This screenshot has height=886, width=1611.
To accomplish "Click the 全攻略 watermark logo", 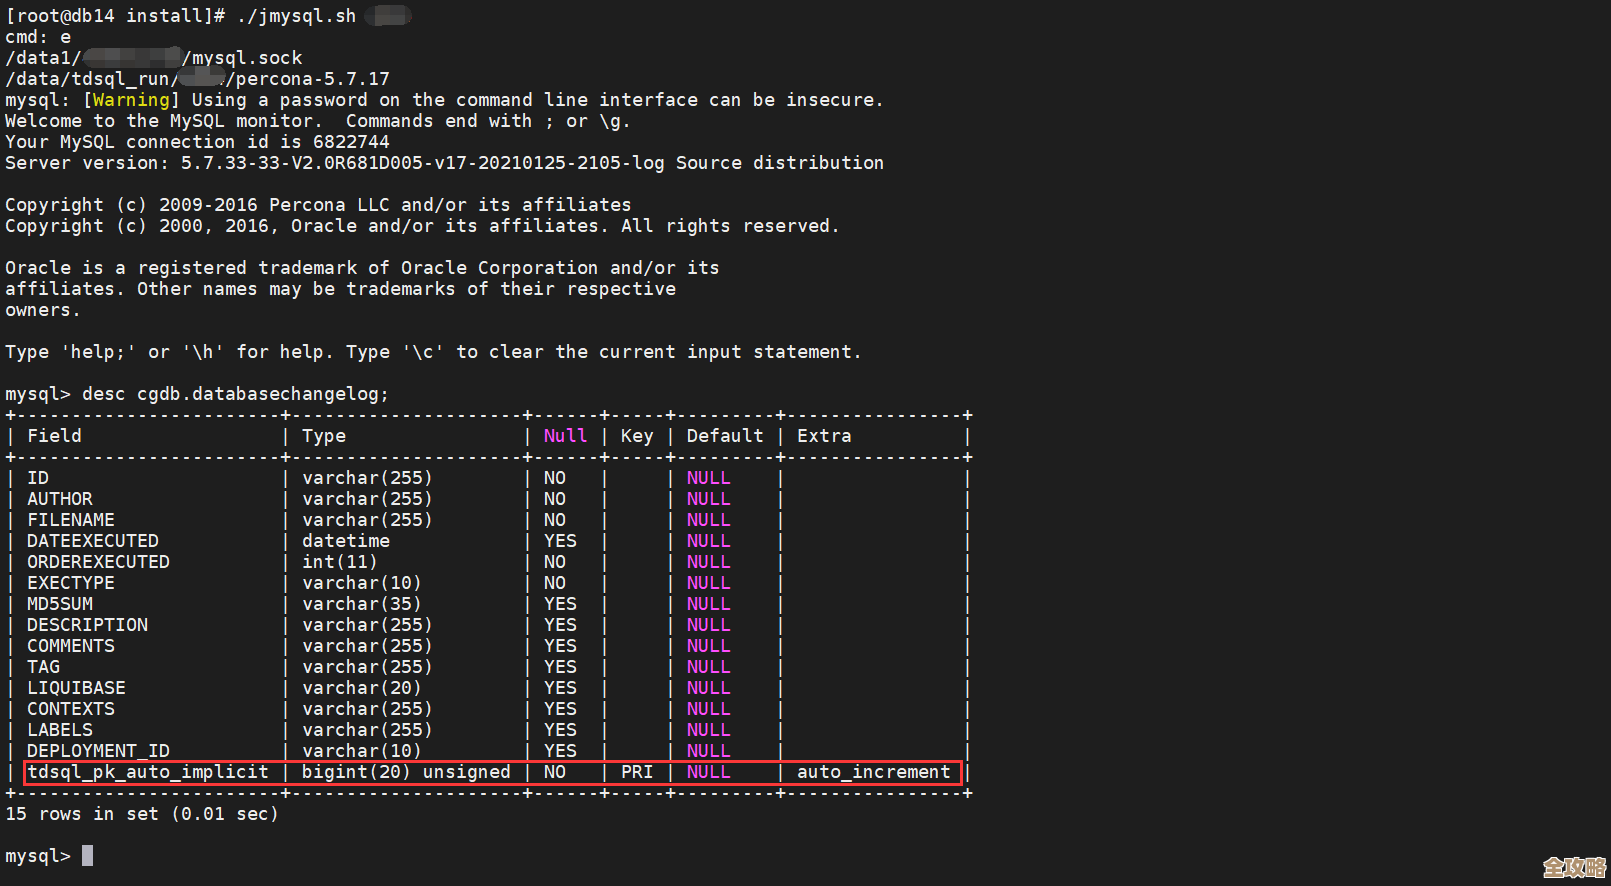I will coord(1573,867).
